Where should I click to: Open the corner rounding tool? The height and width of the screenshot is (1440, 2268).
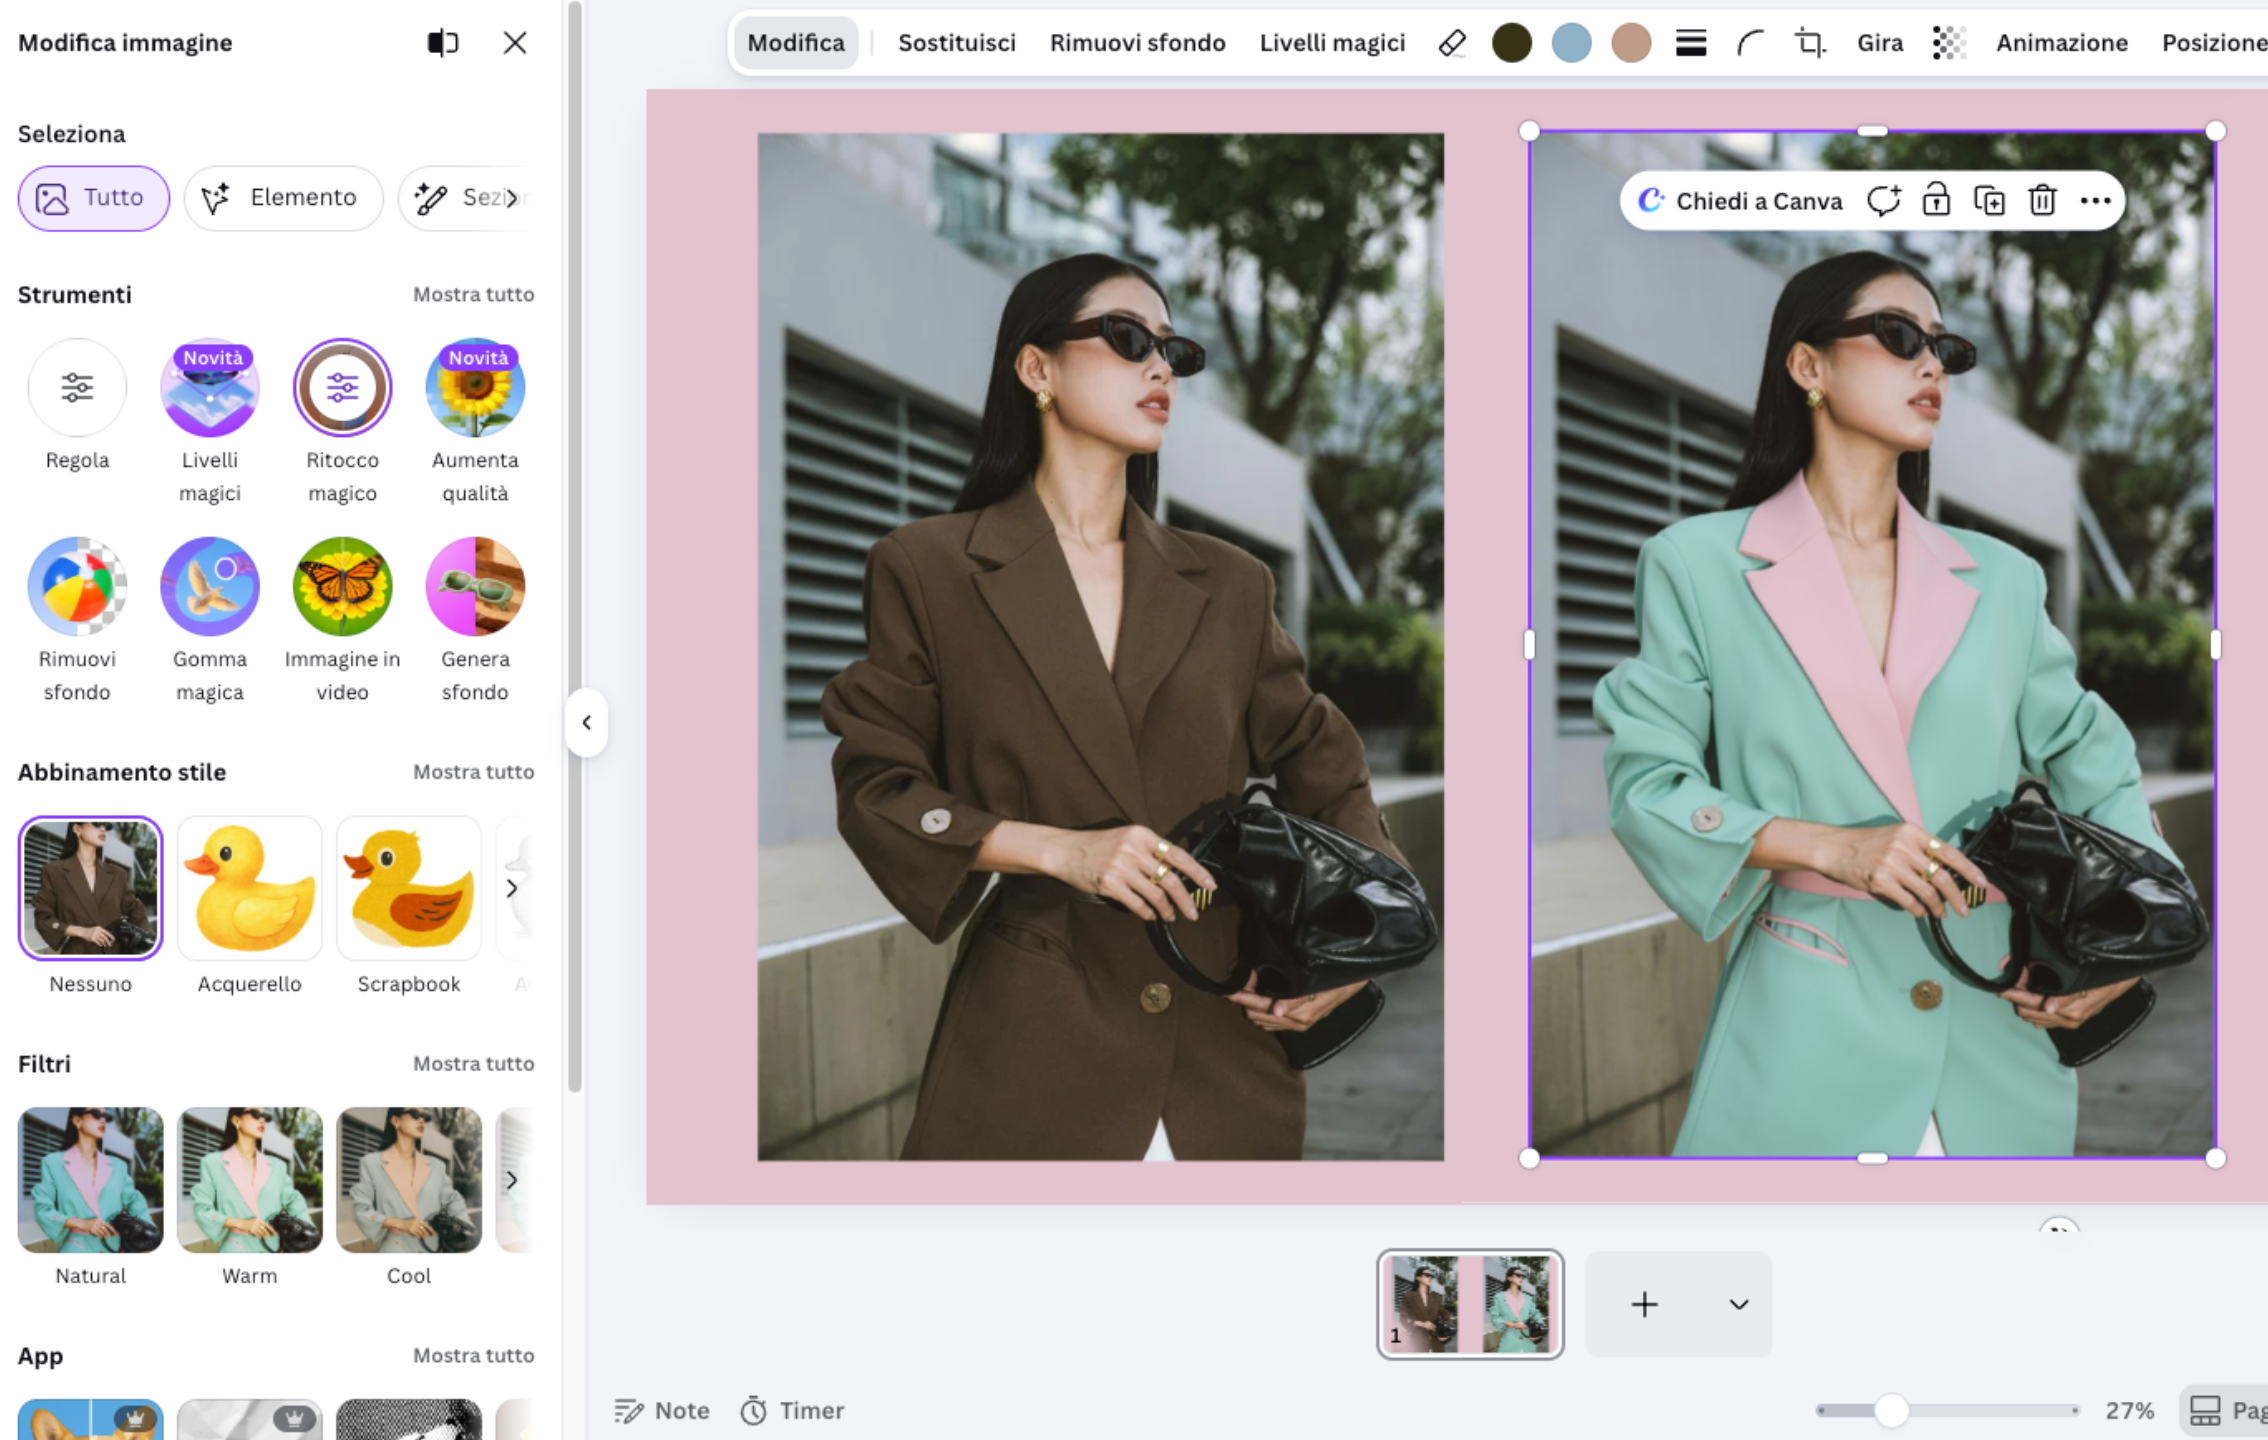(1750, 43)
